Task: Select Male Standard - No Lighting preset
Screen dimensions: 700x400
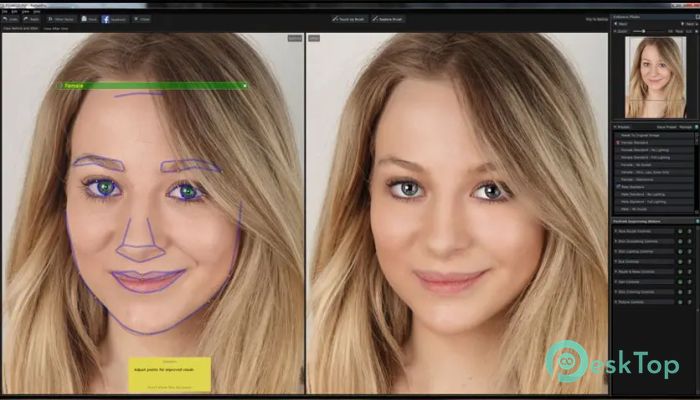Action: tap(654, 194)
